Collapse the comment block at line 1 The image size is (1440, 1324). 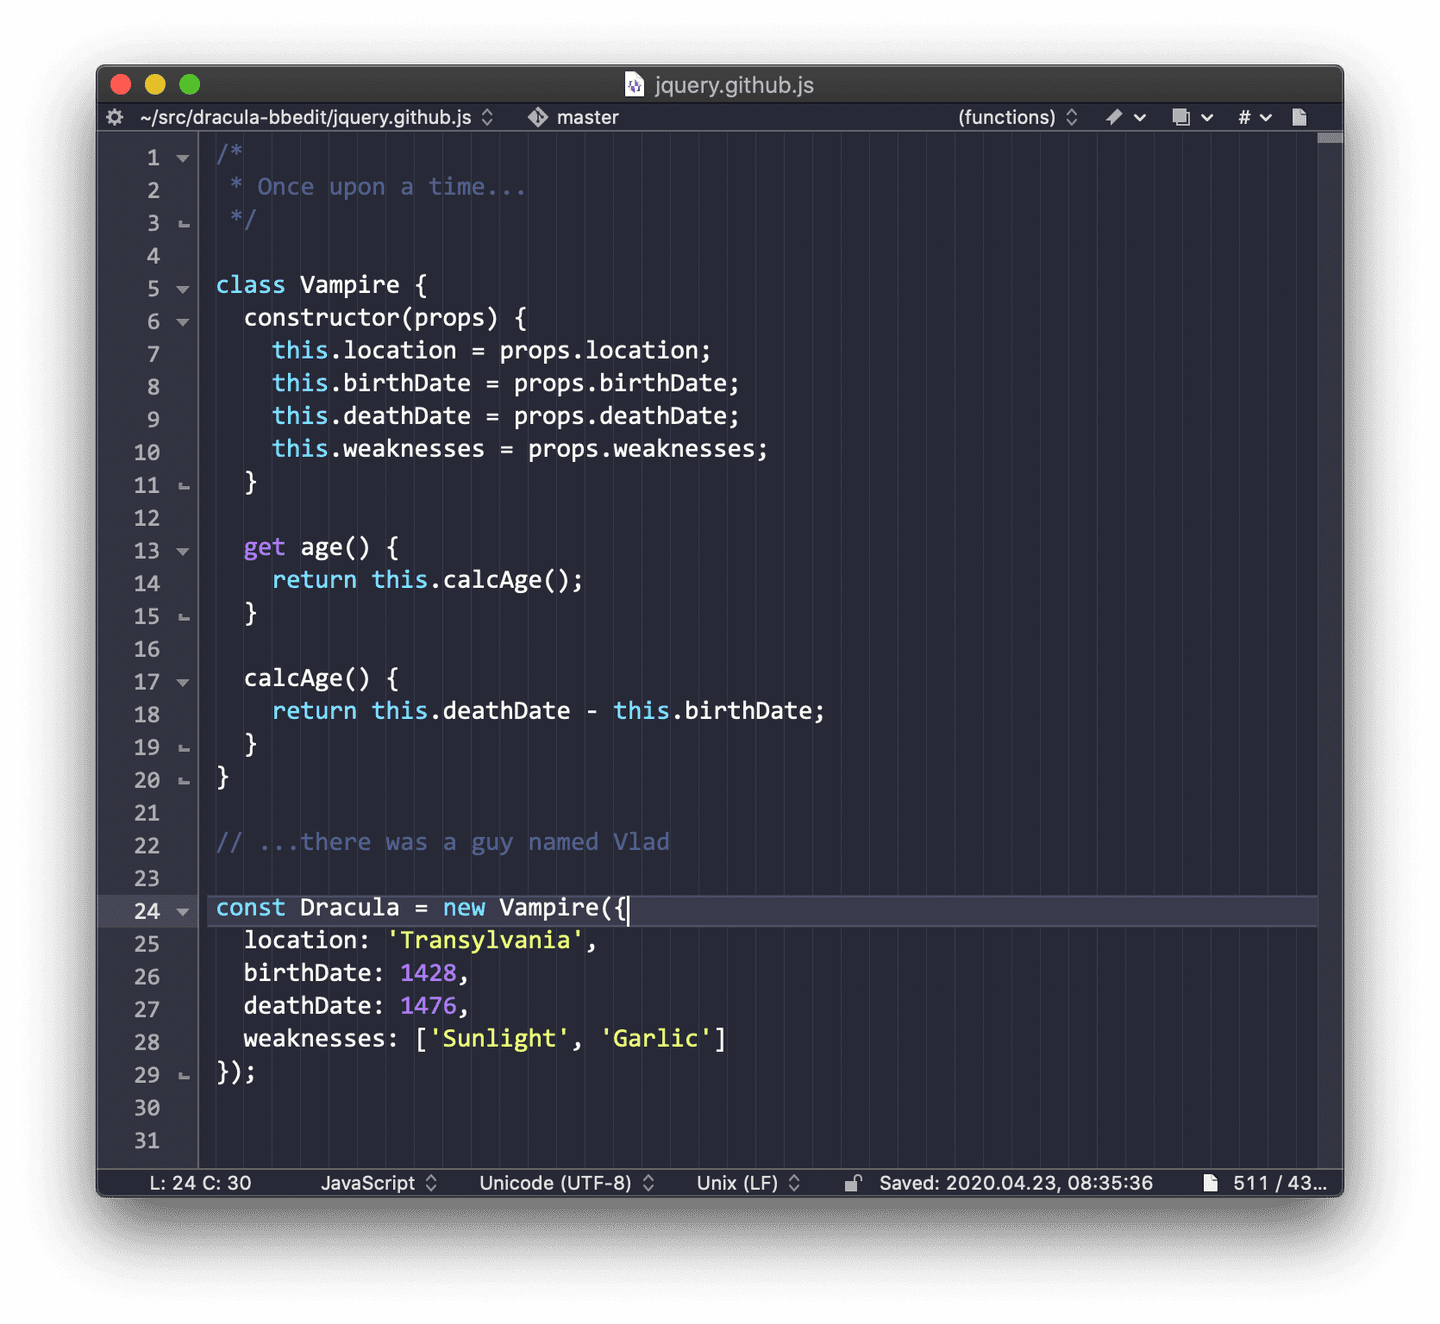181,157
